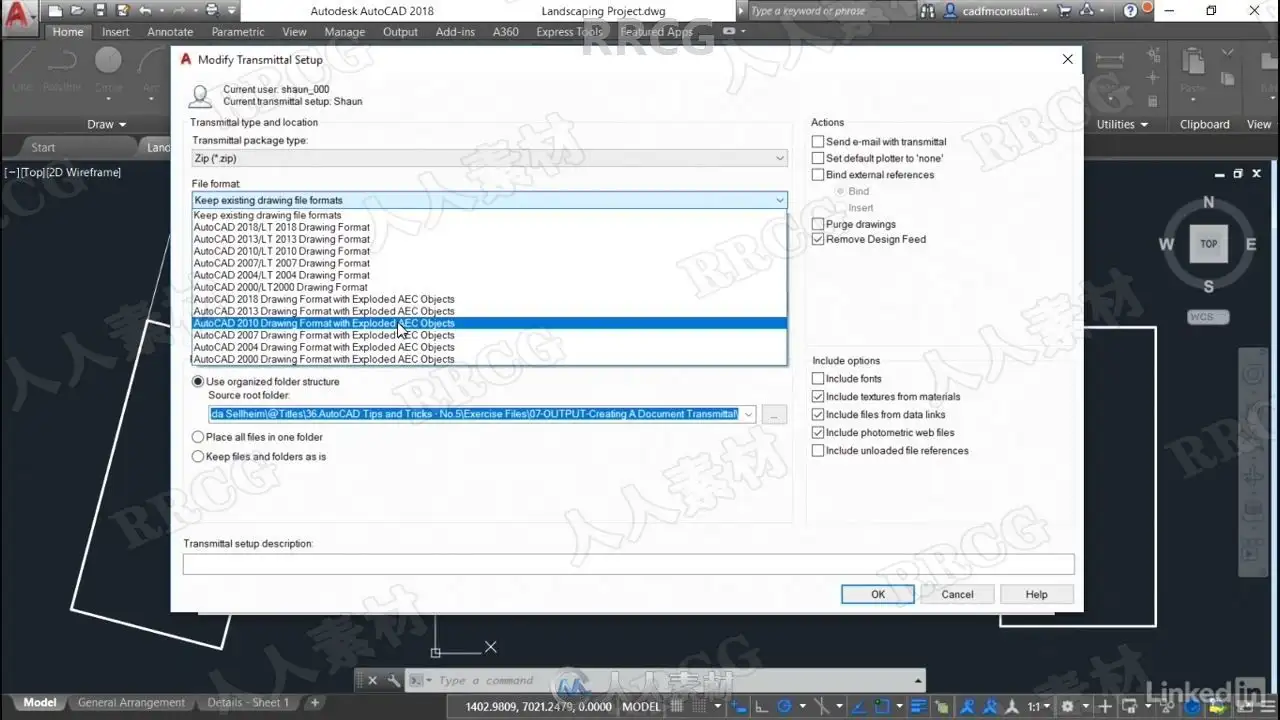
Task: Uncheck Include photometric web files
Action: (x=818, y=433)
